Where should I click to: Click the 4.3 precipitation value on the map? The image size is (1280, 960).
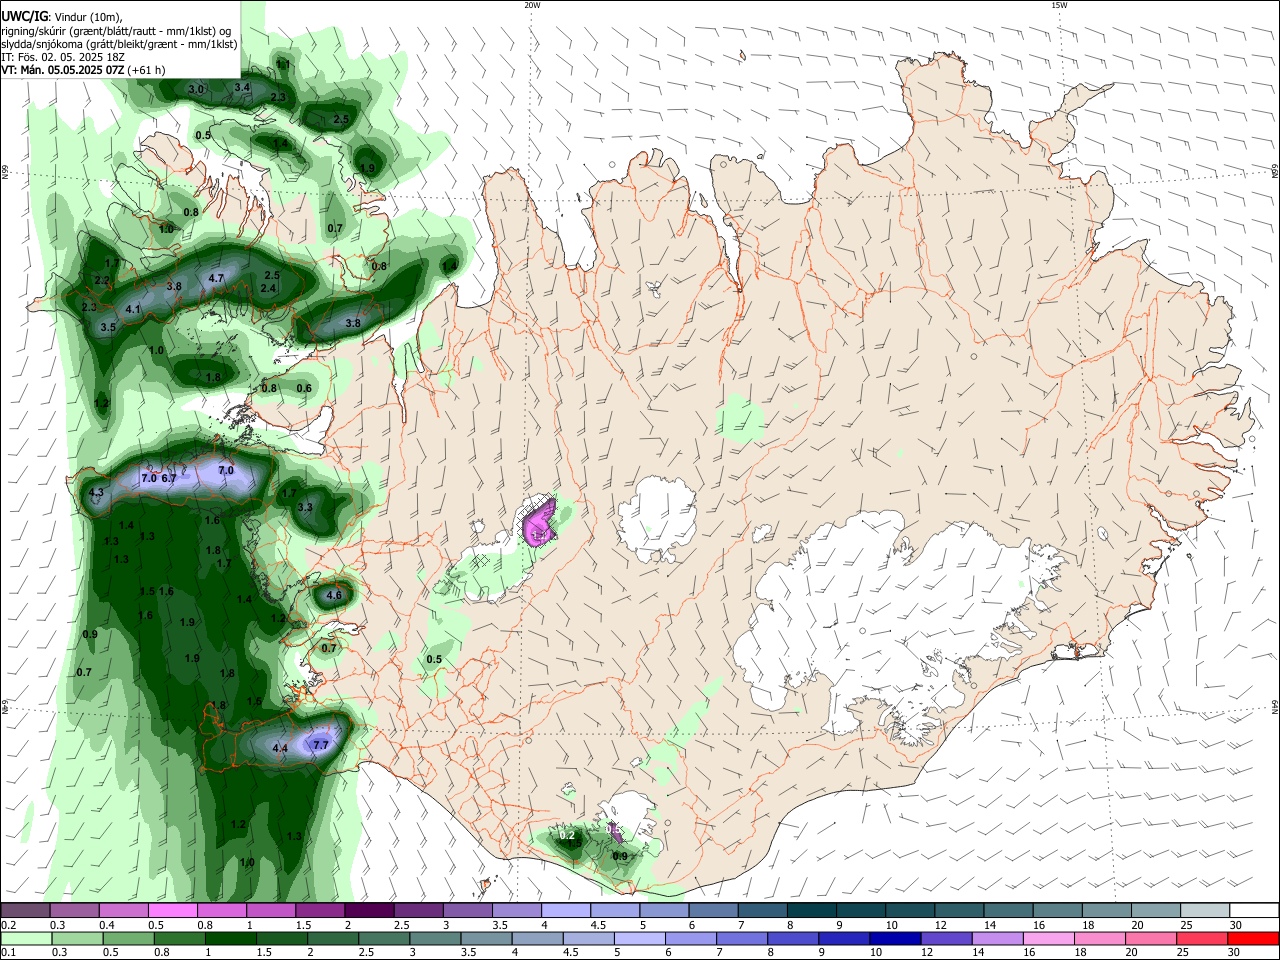tap(97, 493)
